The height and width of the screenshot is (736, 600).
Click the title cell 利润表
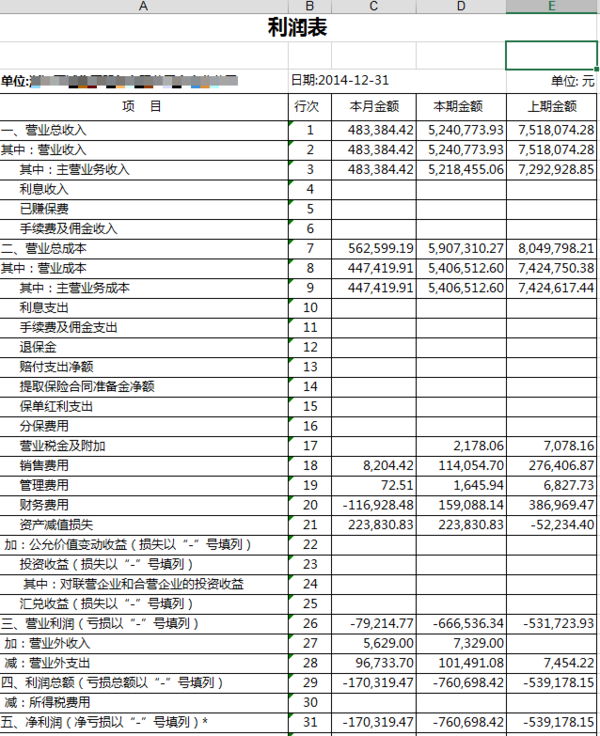tap(298, 27)
